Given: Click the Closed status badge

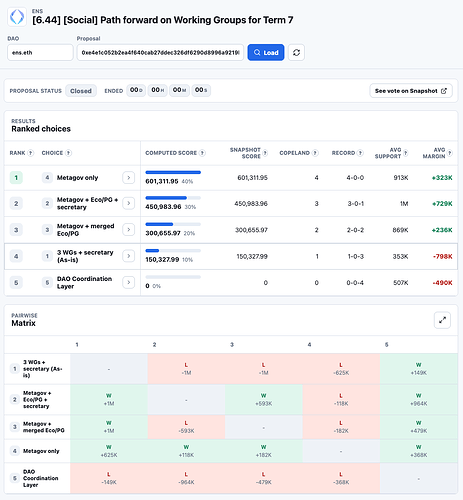Looking at the screenshot, I should (81, 91).
